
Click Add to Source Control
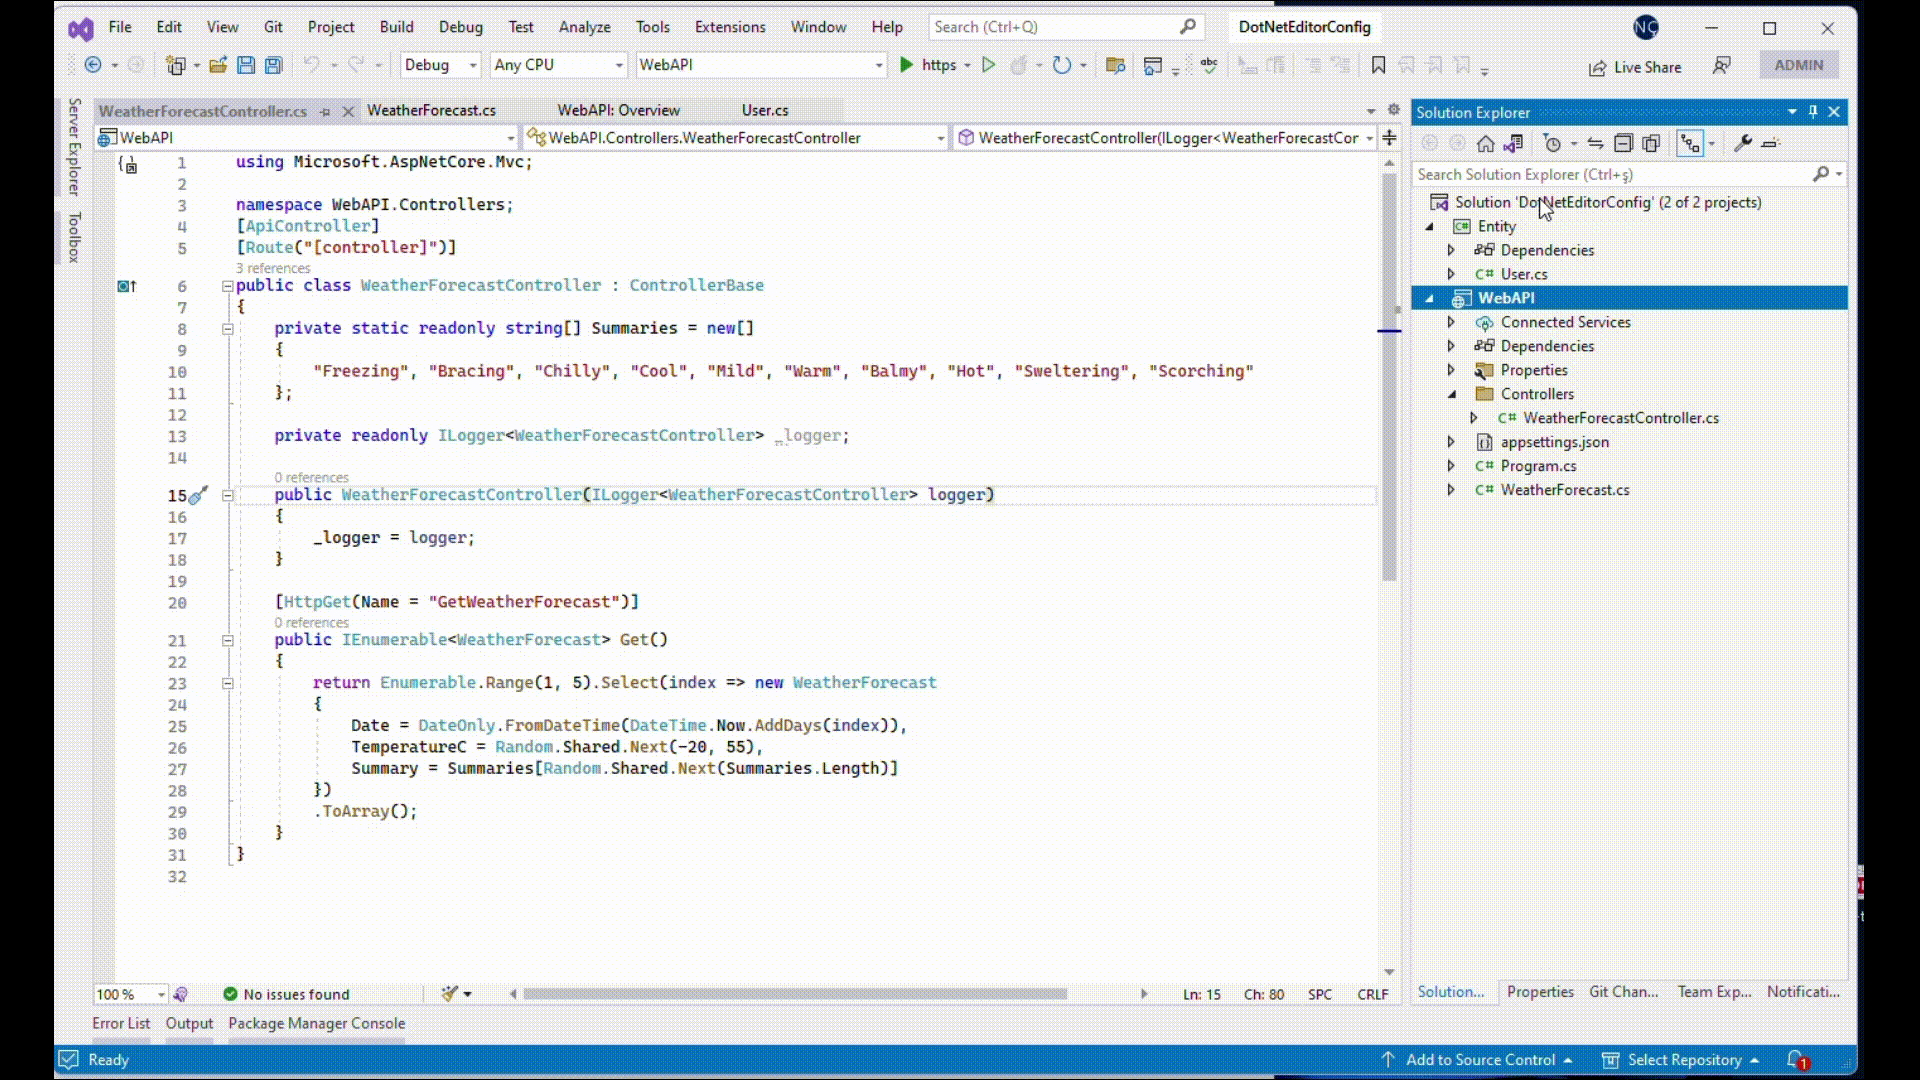click(x=1479, y=1060)
